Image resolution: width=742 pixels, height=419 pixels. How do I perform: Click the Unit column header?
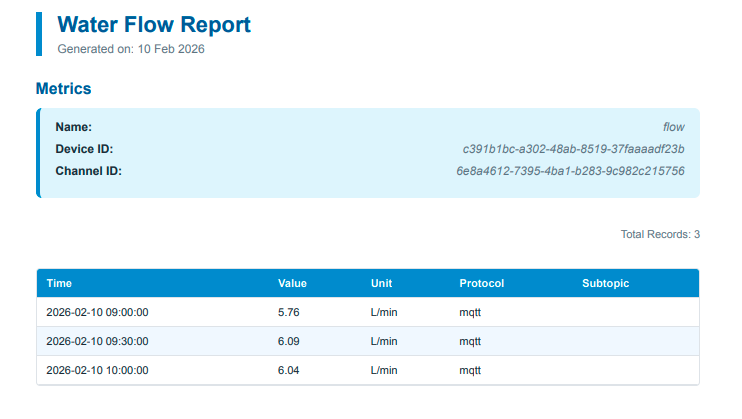pos(381,283)
